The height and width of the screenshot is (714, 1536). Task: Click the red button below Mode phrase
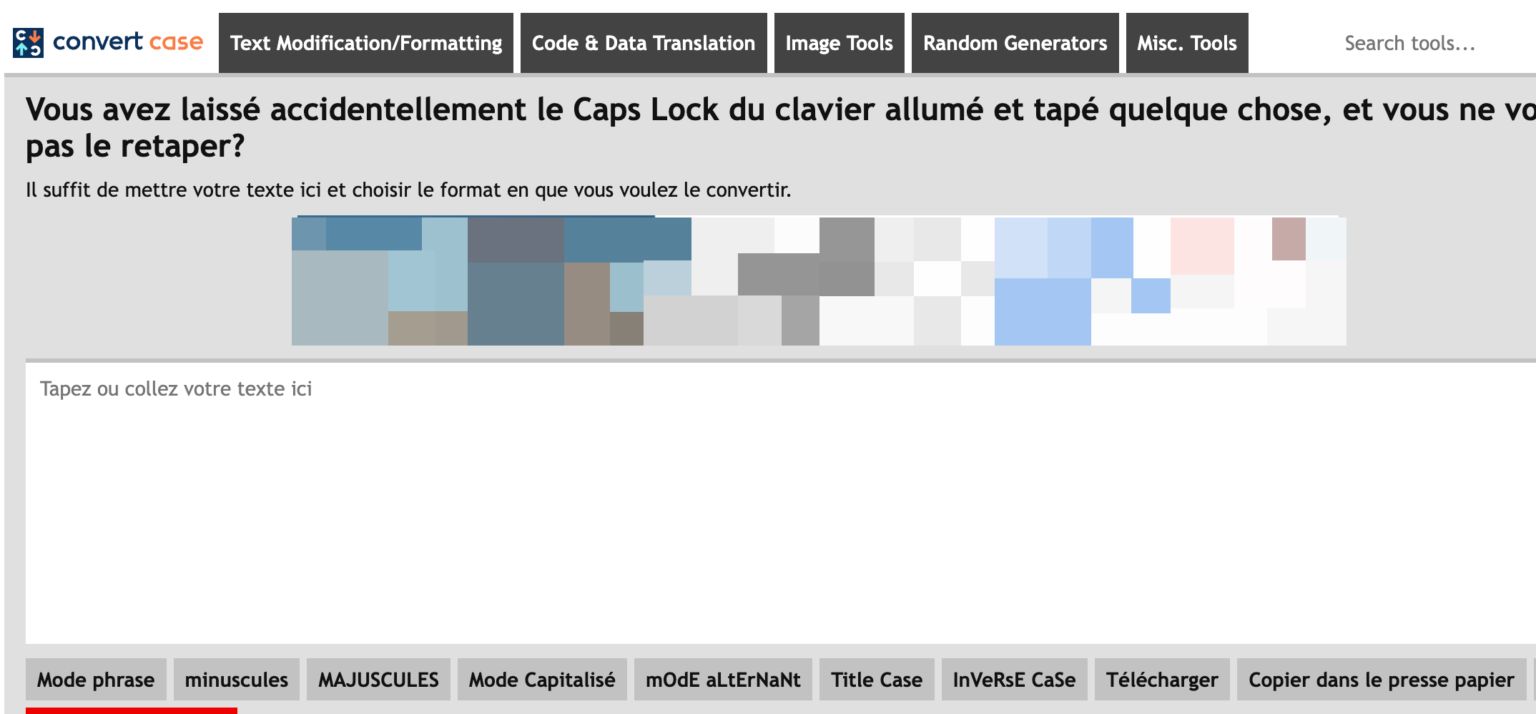tap(131, 710)
